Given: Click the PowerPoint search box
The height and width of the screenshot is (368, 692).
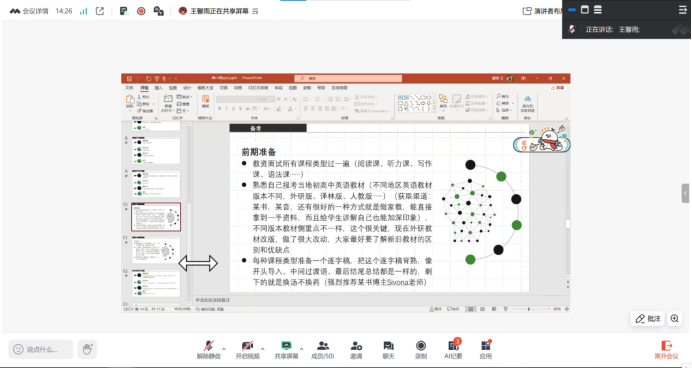Looking at the screenshot, I should pos(348,78).
